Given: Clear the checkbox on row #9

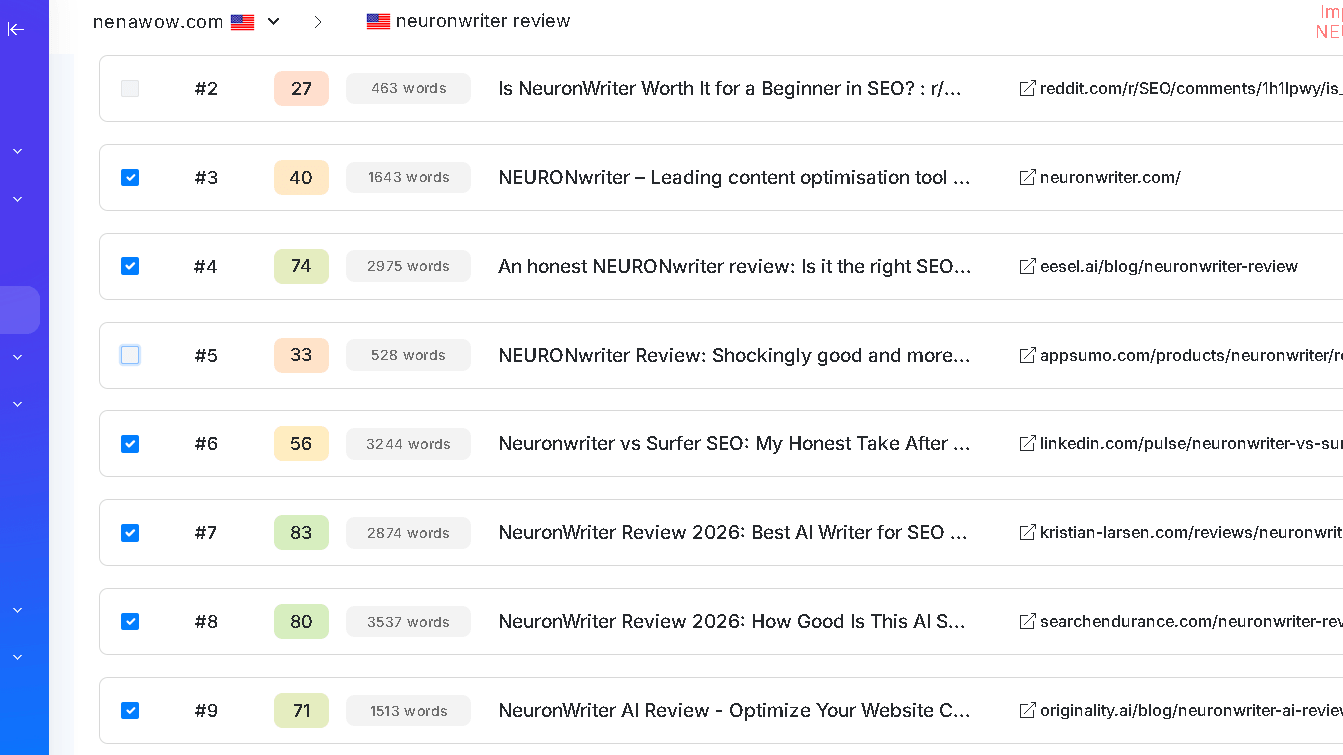Looking at the screenshot, I should [x=130, y=710].
